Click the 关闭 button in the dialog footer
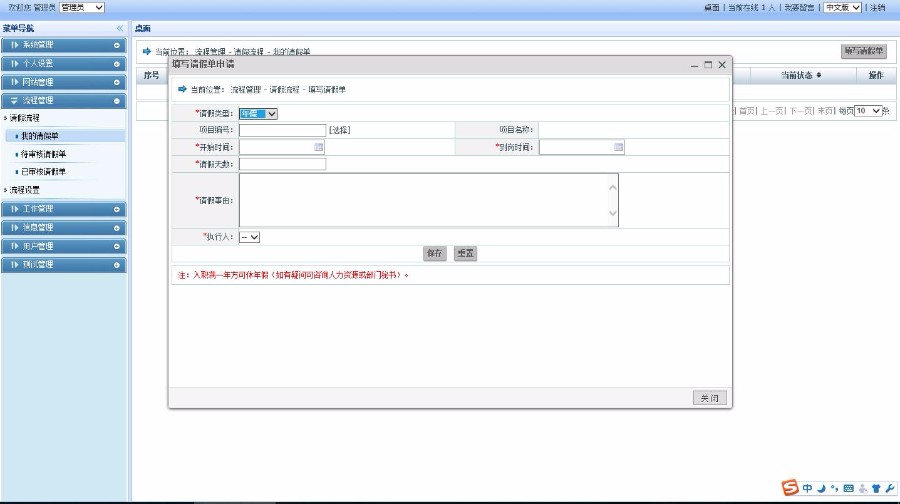900x504 pixels. click(x=709, y=398)
